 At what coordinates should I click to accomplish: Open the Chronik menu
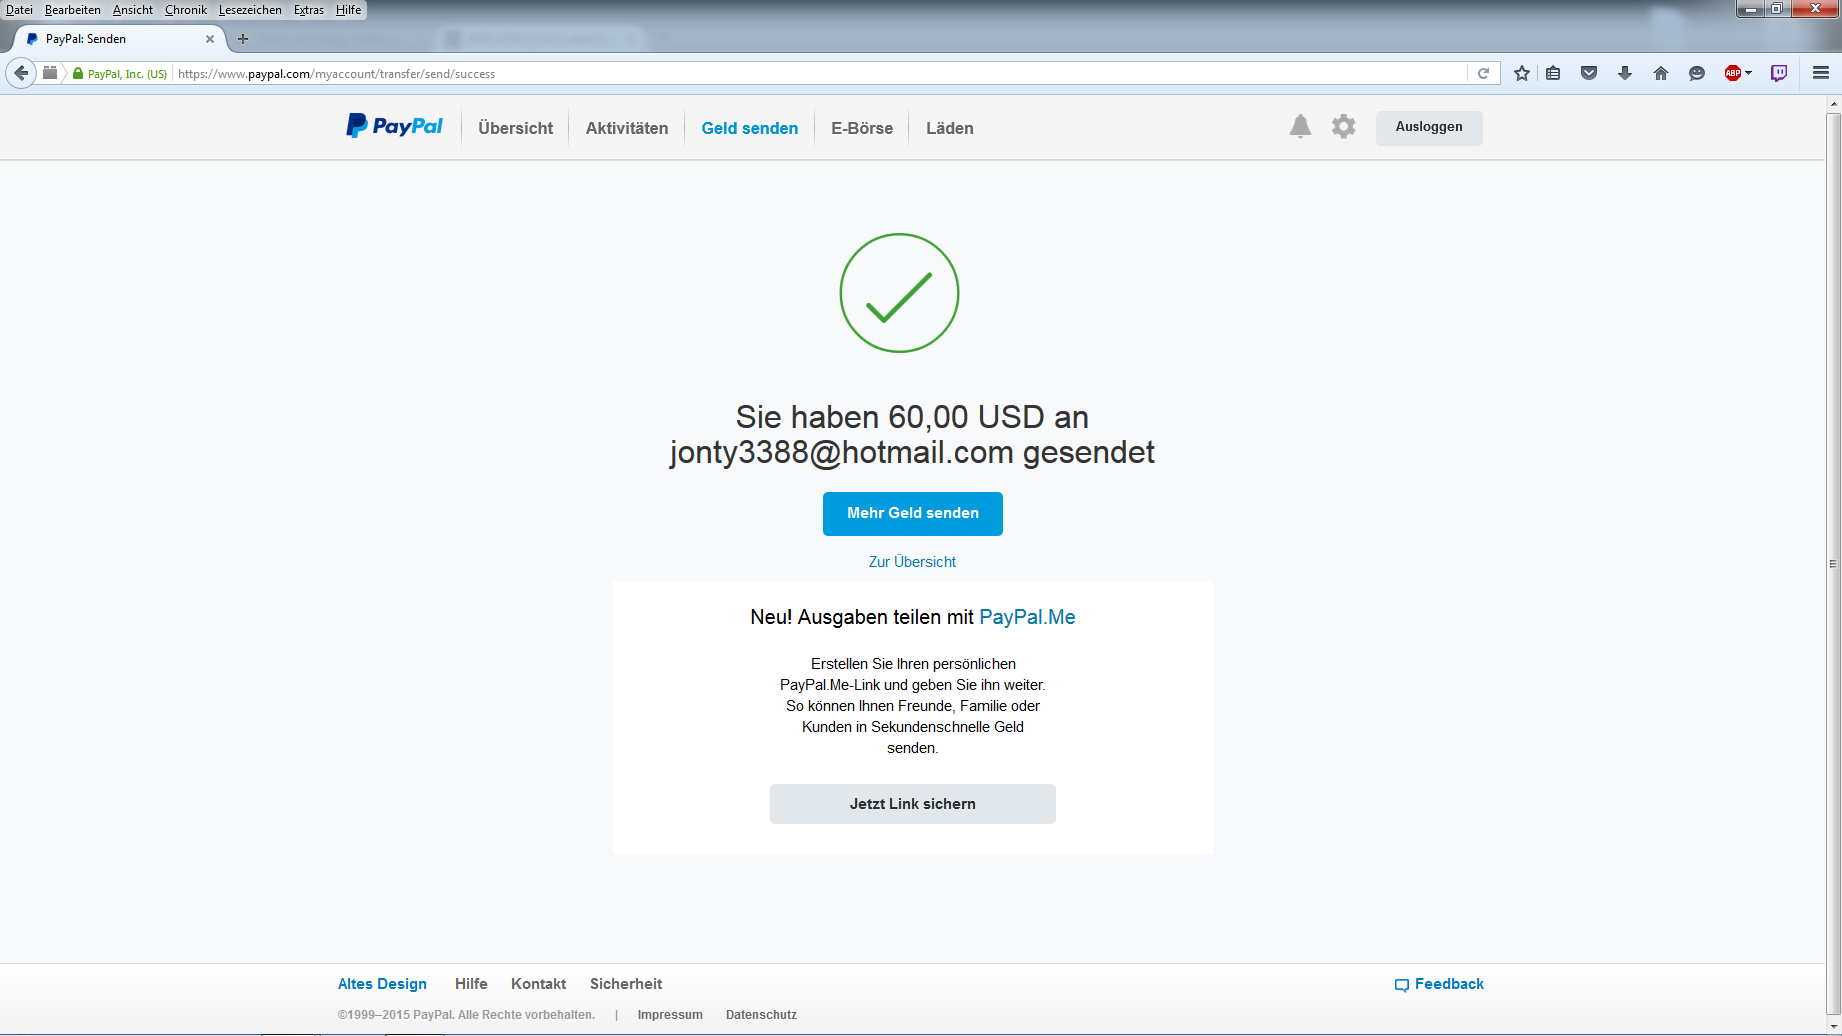coord(186,10)
